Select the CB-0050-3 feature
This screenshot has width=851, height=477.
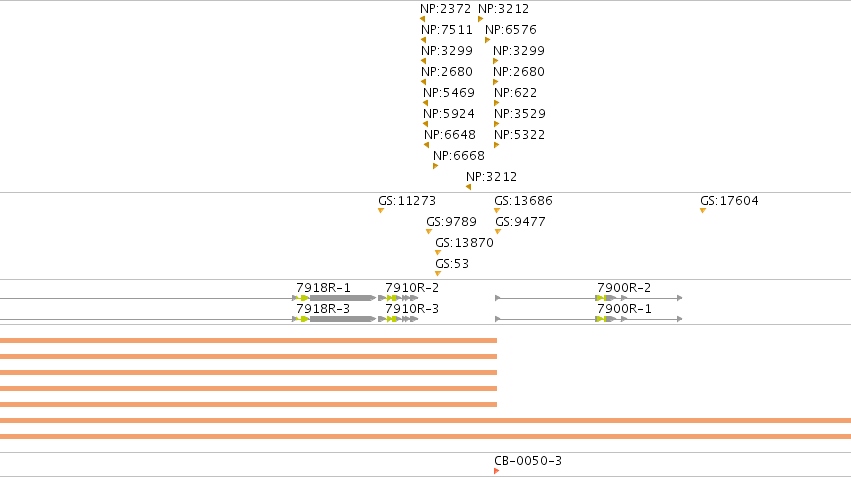click(497, 471)
